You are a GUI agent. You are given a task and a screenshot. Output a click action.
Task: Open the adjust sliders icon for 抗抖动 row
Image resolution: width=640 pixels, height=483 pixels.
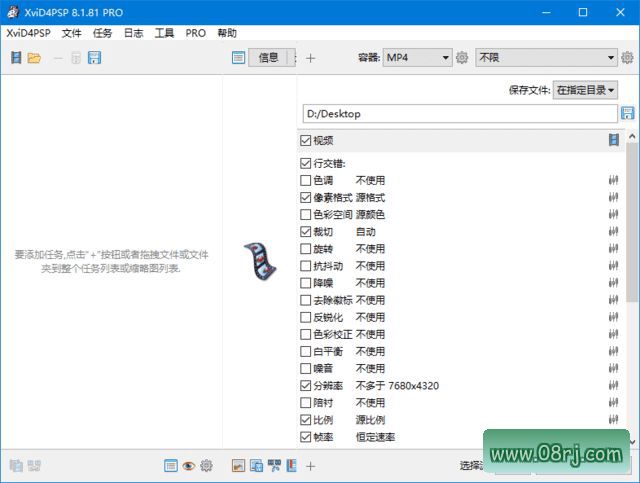(613, 266)
